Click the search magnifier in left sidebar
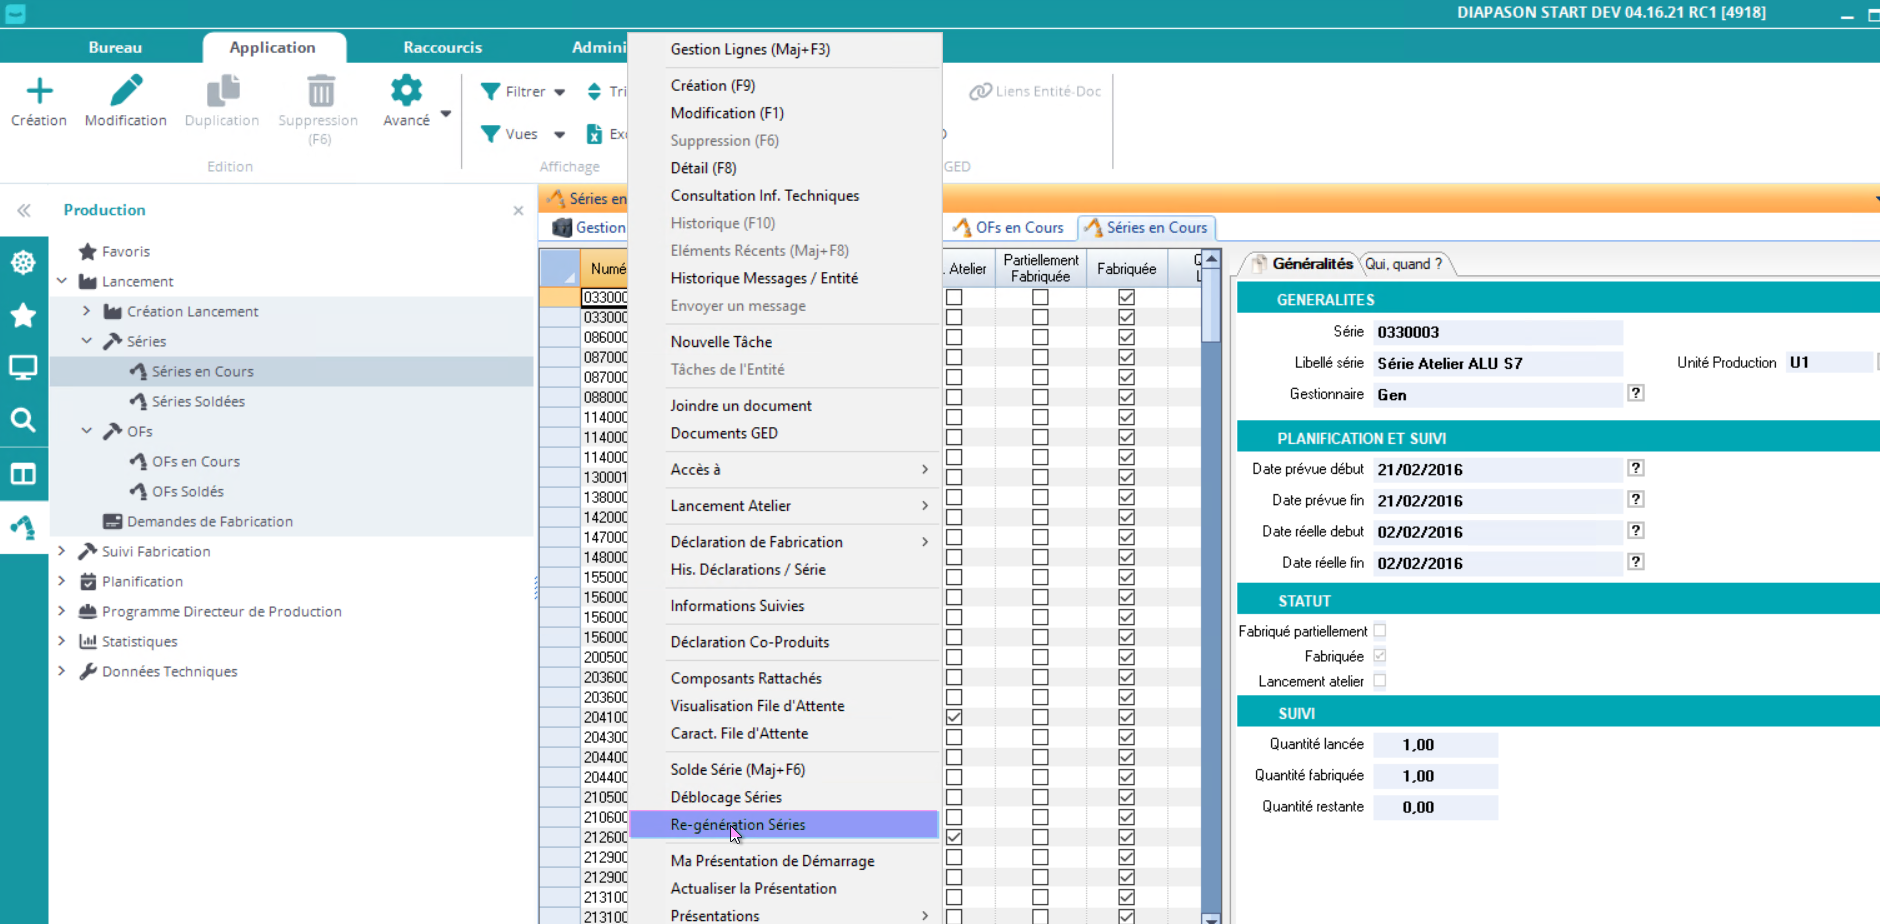This screenshot has width=1880, height=924. [x=23, y=420]
